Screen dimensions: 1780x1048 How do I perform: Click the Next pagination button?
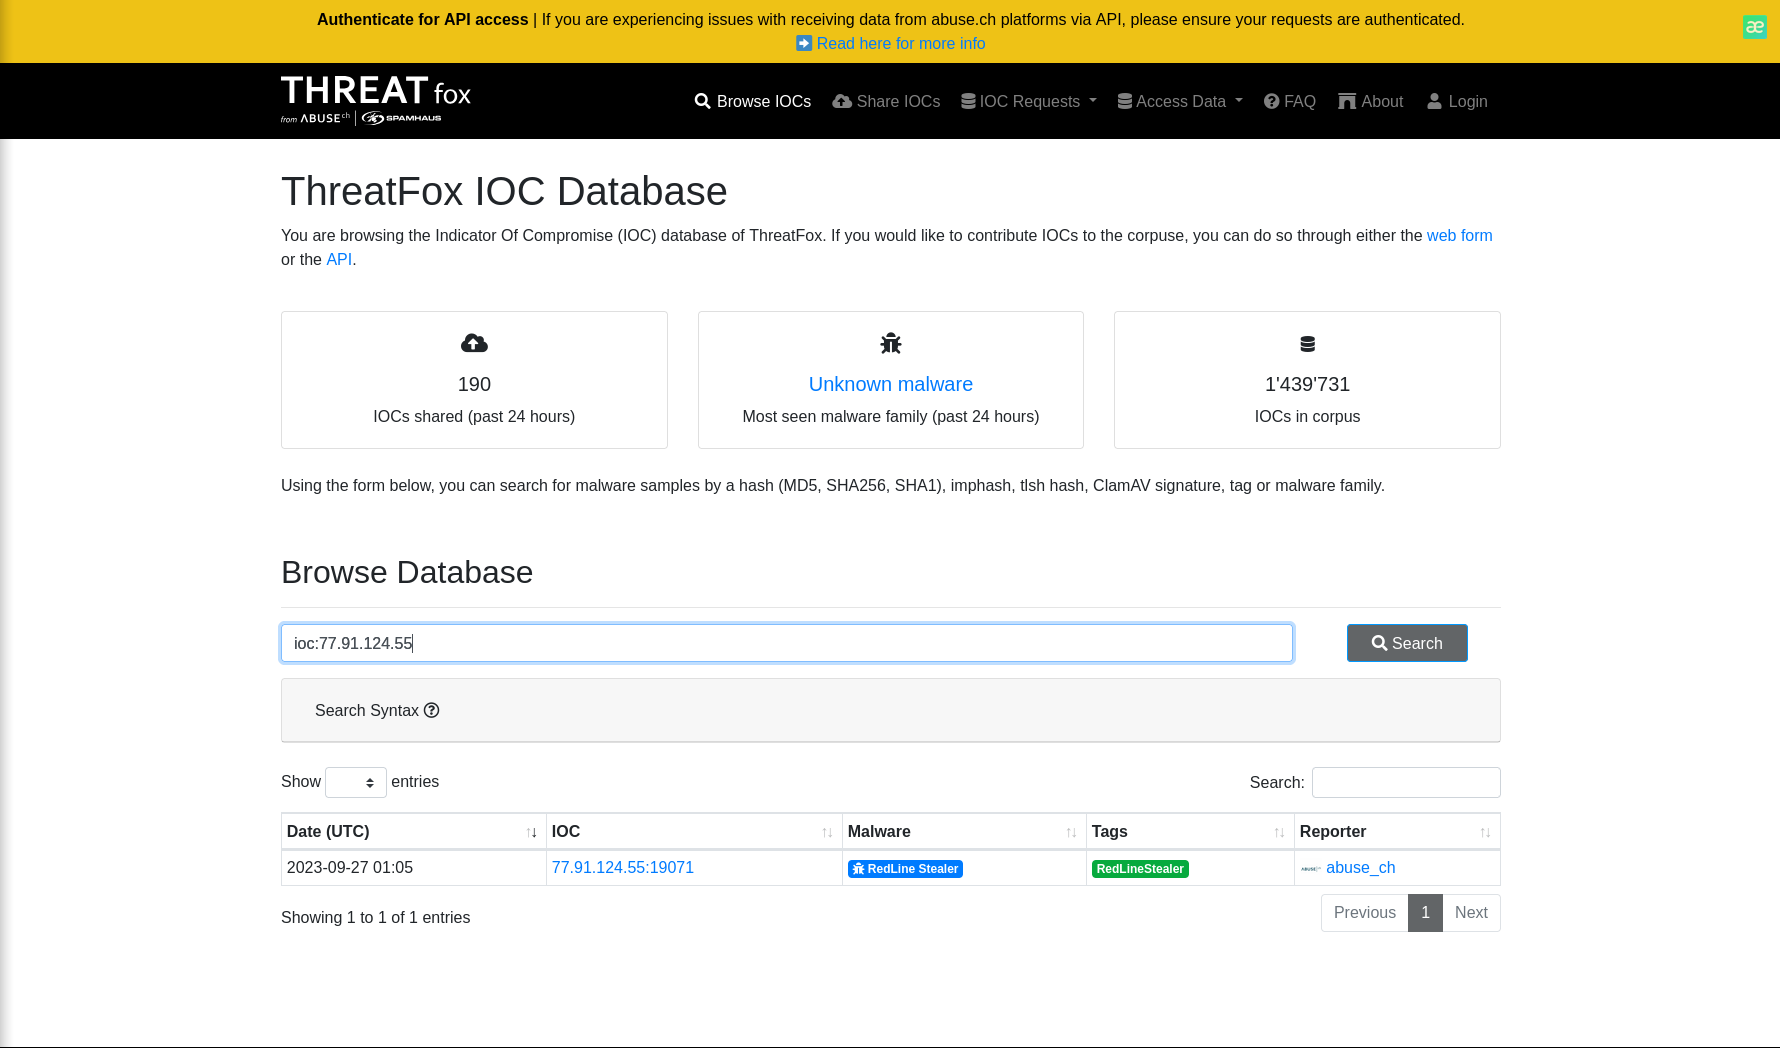click(x=1471, y=913)
